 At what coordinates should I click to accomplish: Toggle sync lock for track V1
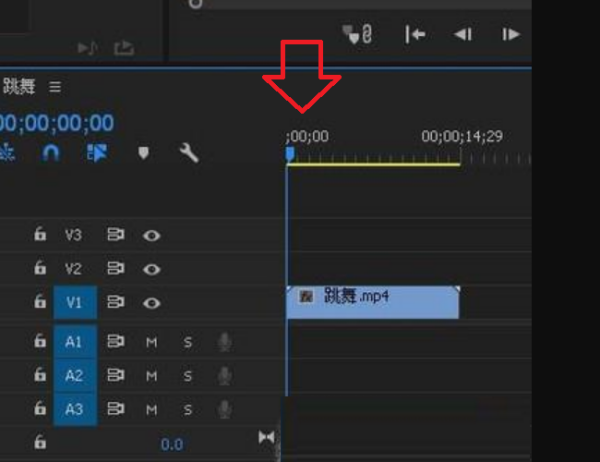tap(116, 302)
